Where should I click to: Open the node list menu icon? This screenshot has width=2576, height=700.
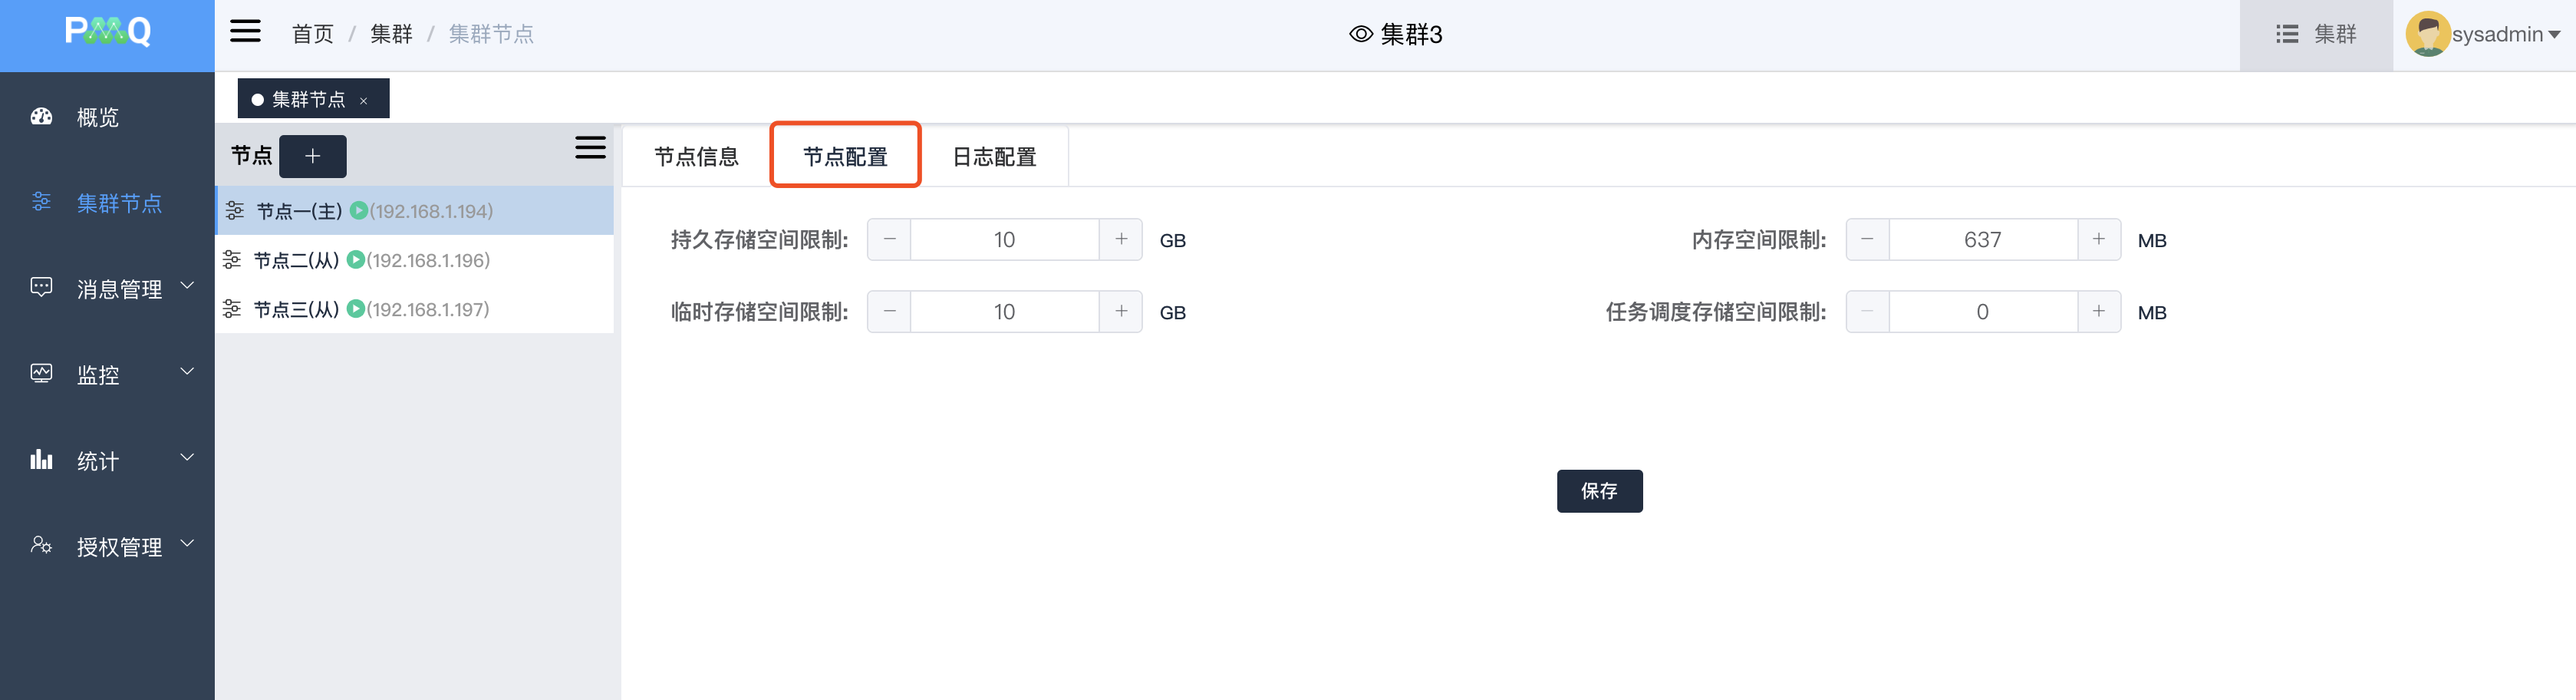590,148
